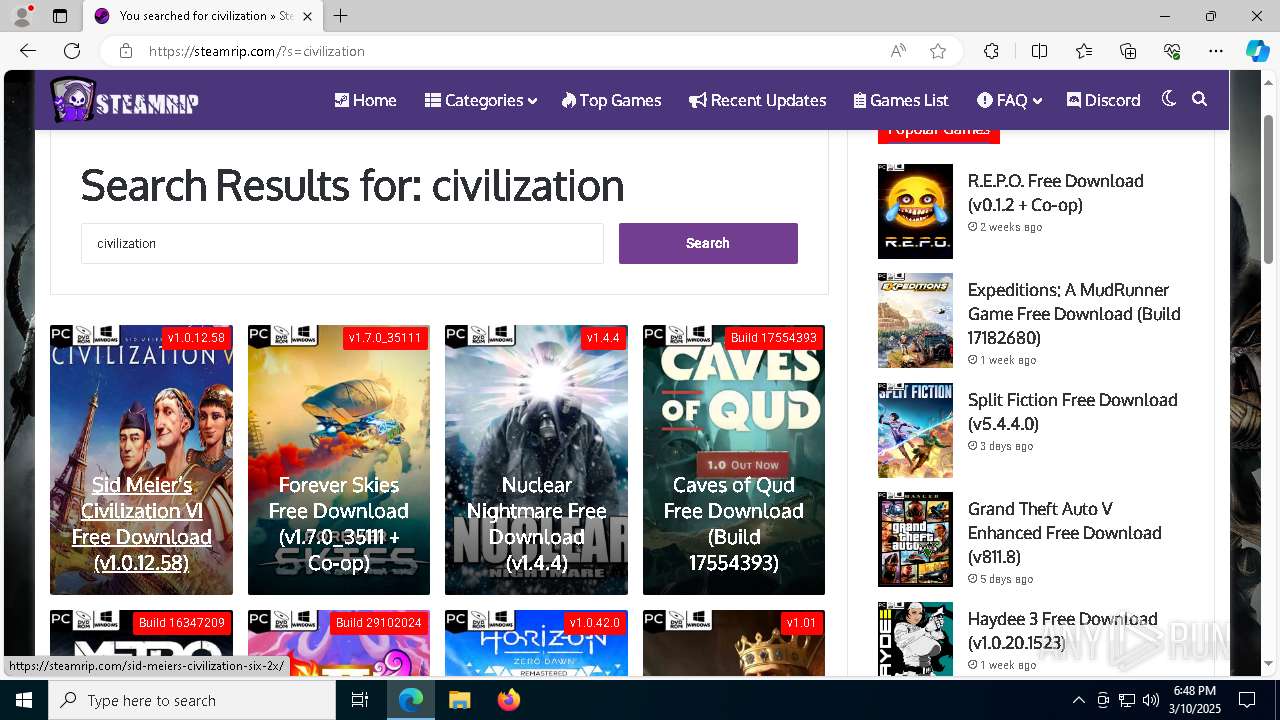Viewport: 1280px width, 720px height.
Task: Open Recent Updates menu item
Action: coord(757,100)
